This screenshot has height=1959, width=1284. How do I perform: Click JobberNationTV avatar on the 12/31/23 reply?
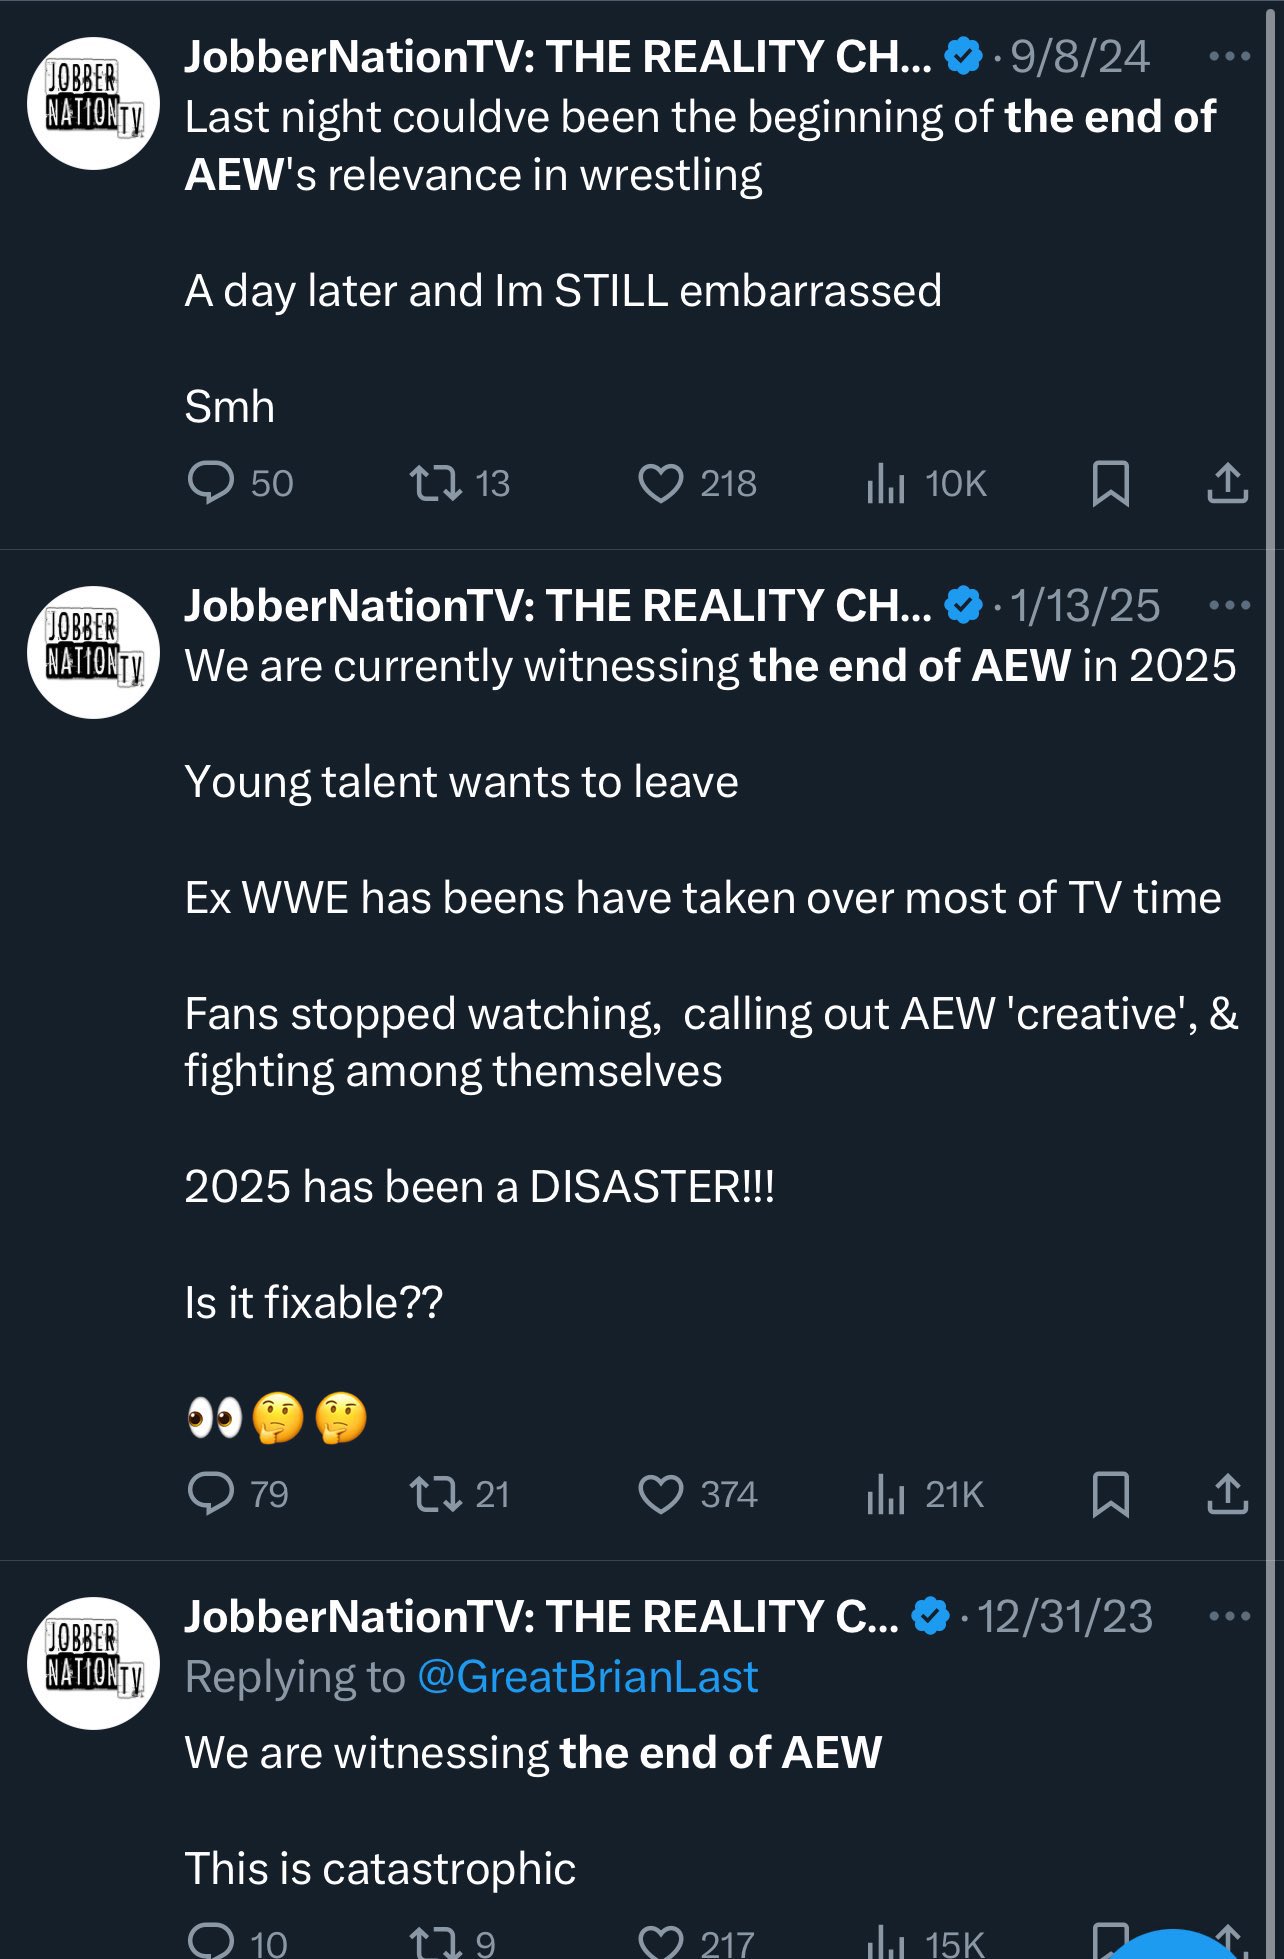(94, 1663)
